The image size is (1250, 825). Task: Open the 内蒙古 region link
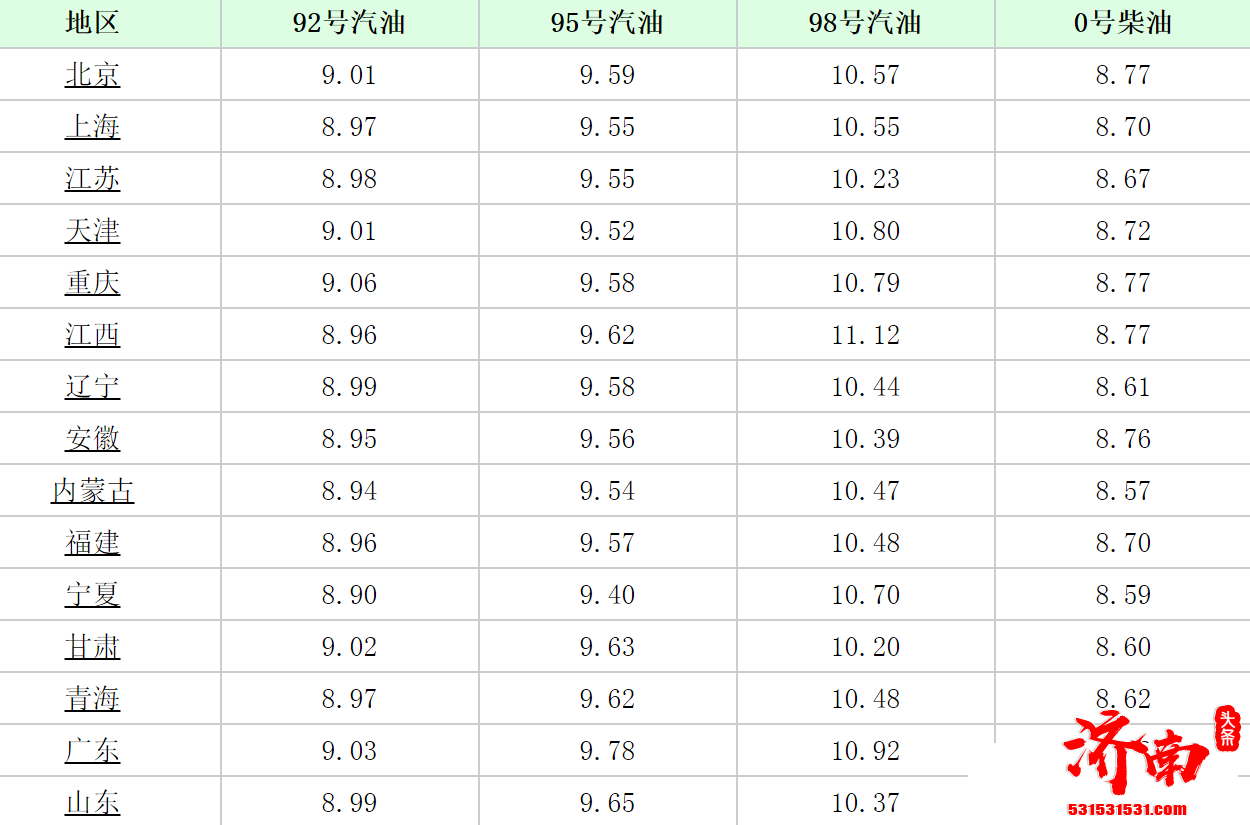coord(92,491)
